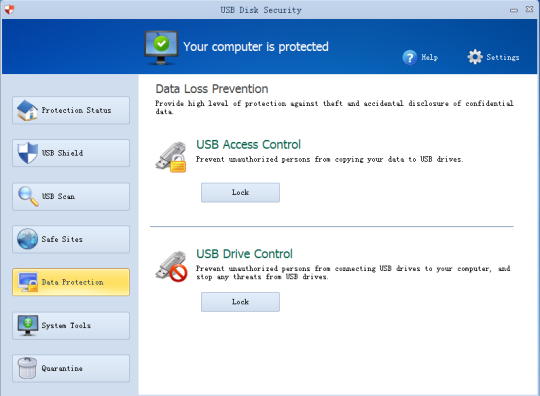Screen dimensions: 540x396
Task: Click the Safe Sites globe icon
Action: pyautogui.click(x=28, y=239)
